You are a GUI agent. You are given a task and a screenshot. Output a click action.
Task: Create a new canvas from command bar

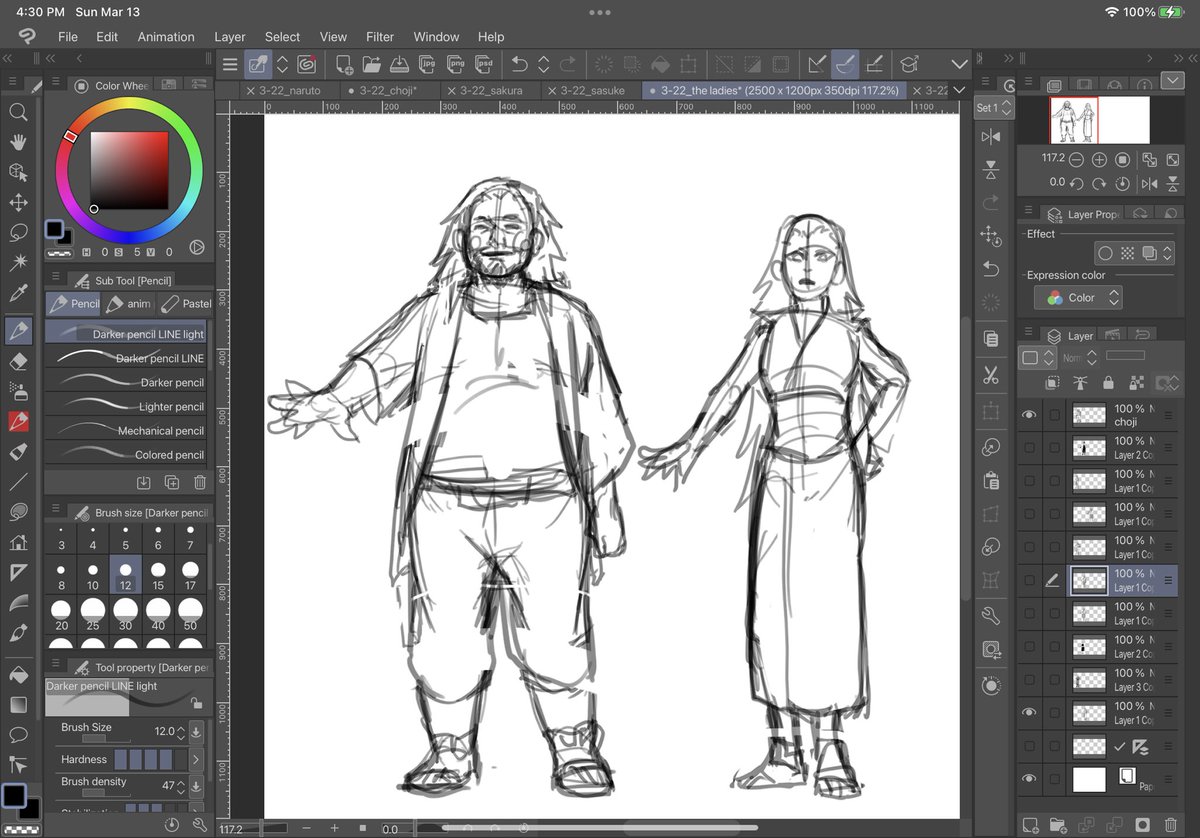pos(344,64)
